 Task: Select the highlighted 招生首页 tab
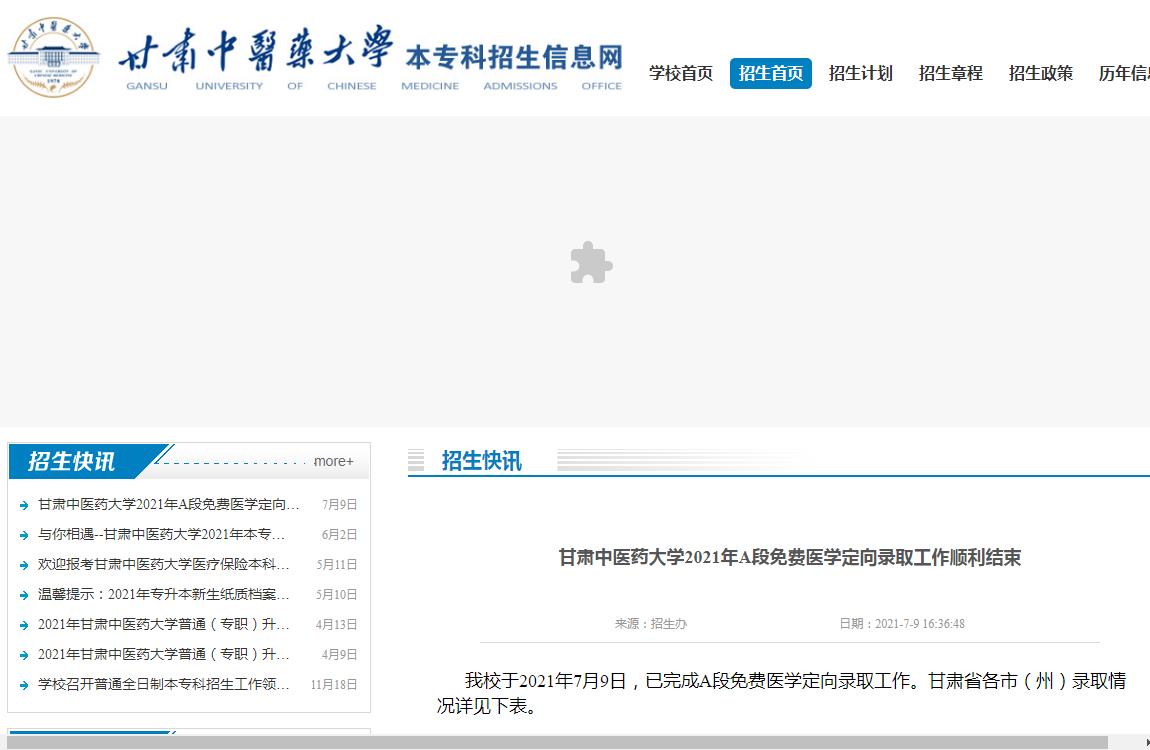[x=771, y=73]
